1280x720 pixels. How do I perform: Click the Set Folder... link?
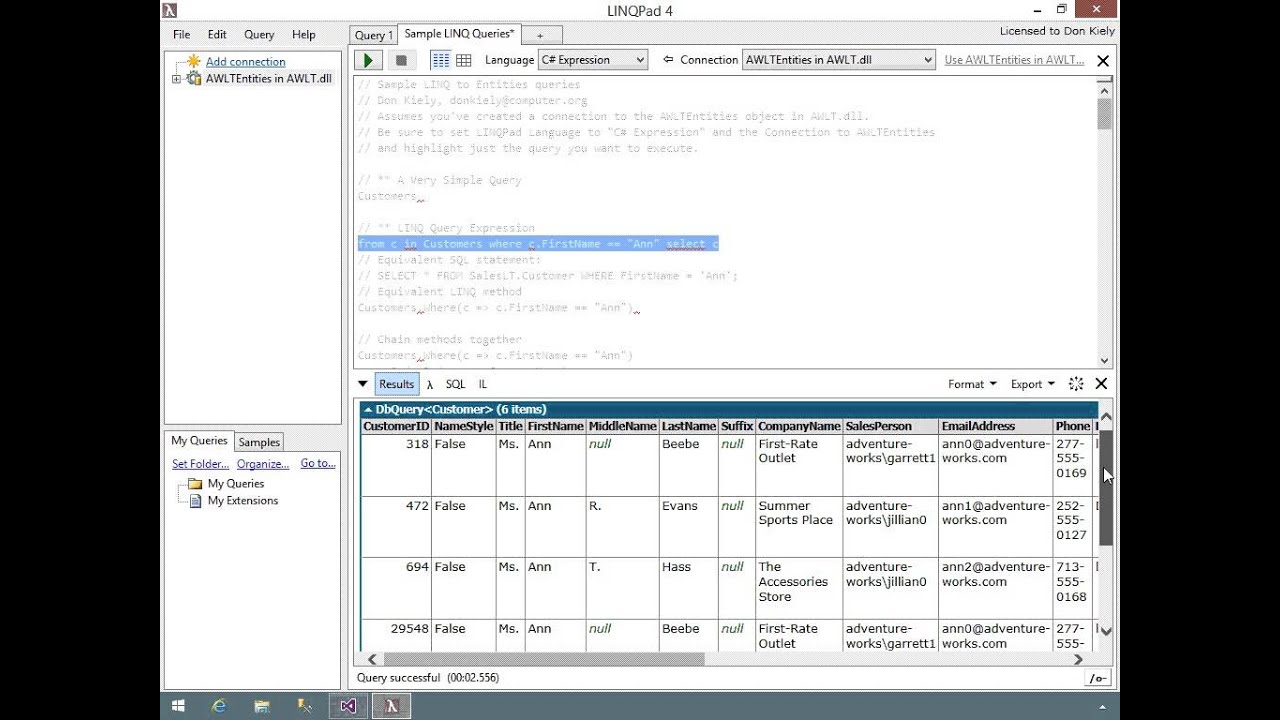click(200, 464)
